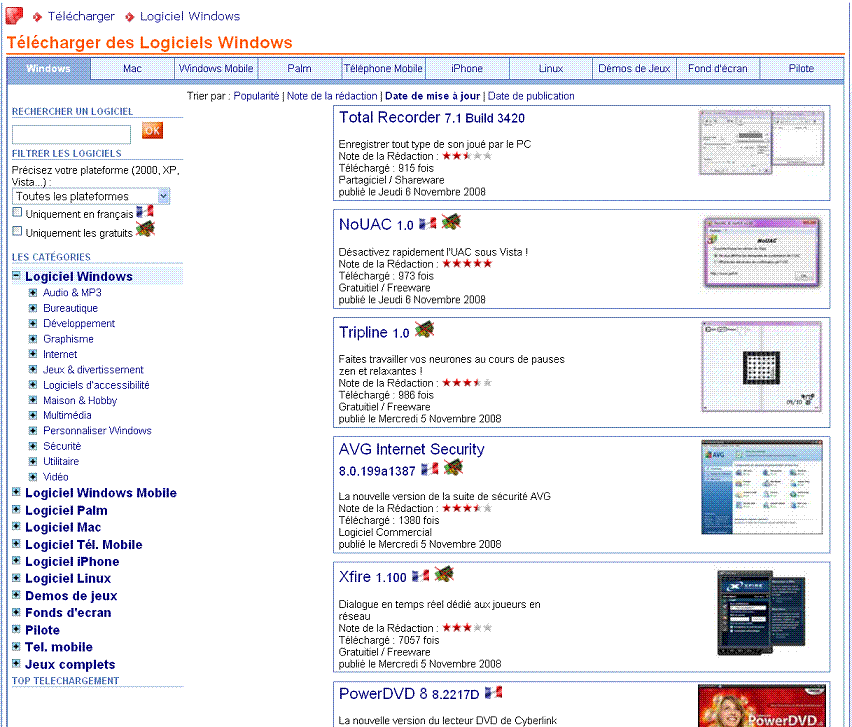Select the Windows tab

(48, 68)
